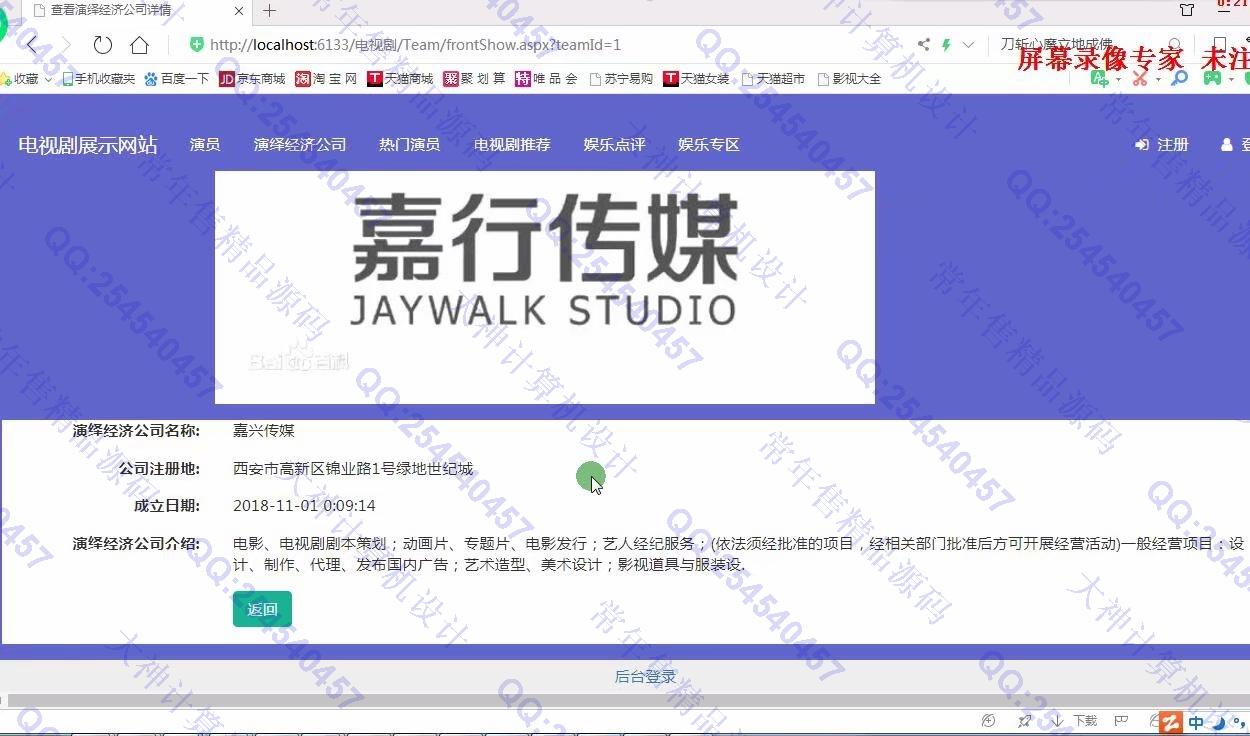Open the 影视大全 bookmark
The image size is (1250, 736).
(848, 79)
